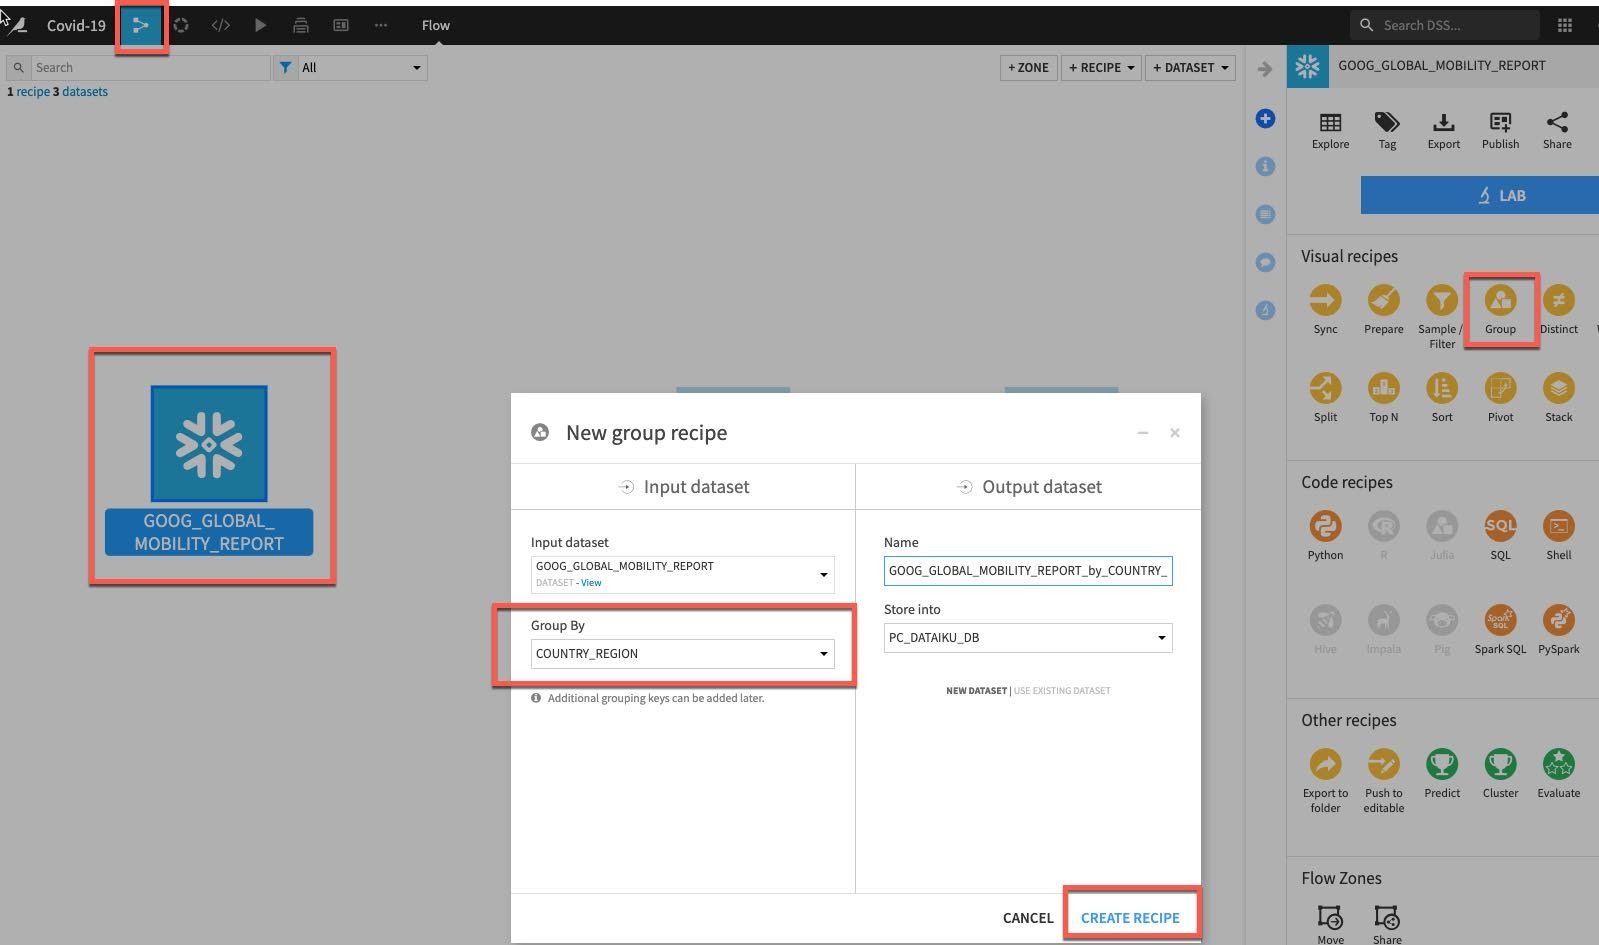Switch to USE EXISTING DATASET option
1599x945 pixels.
click(1062, 691)
